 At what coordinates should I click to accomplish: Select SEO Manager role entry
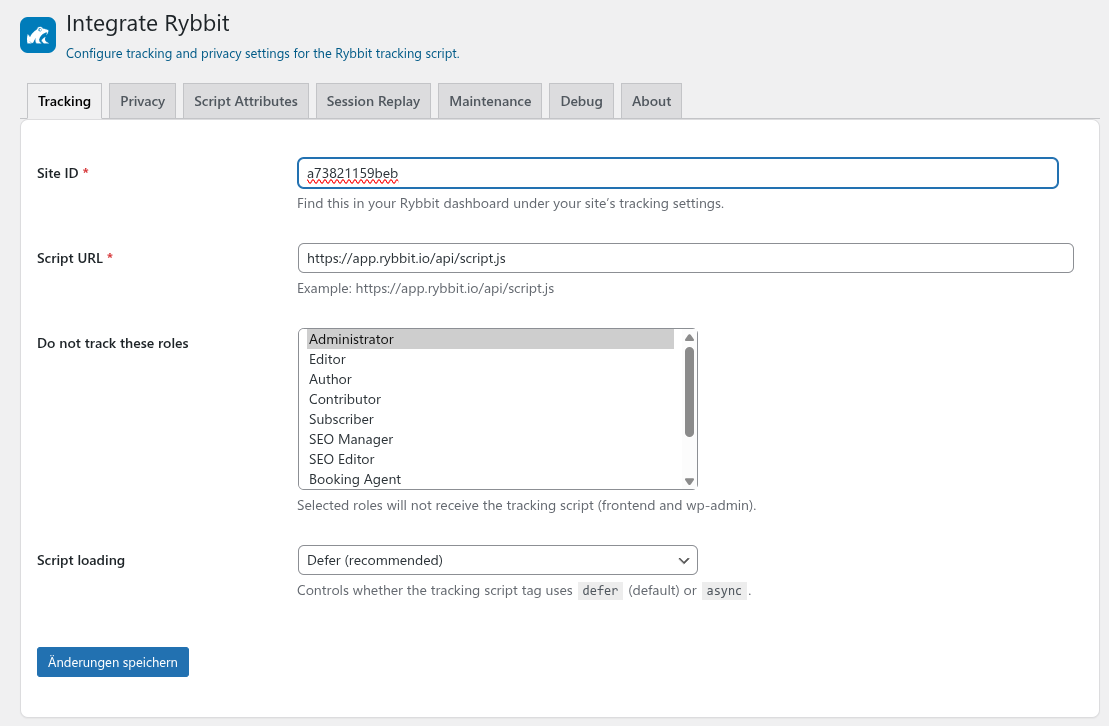pos(490,439)
